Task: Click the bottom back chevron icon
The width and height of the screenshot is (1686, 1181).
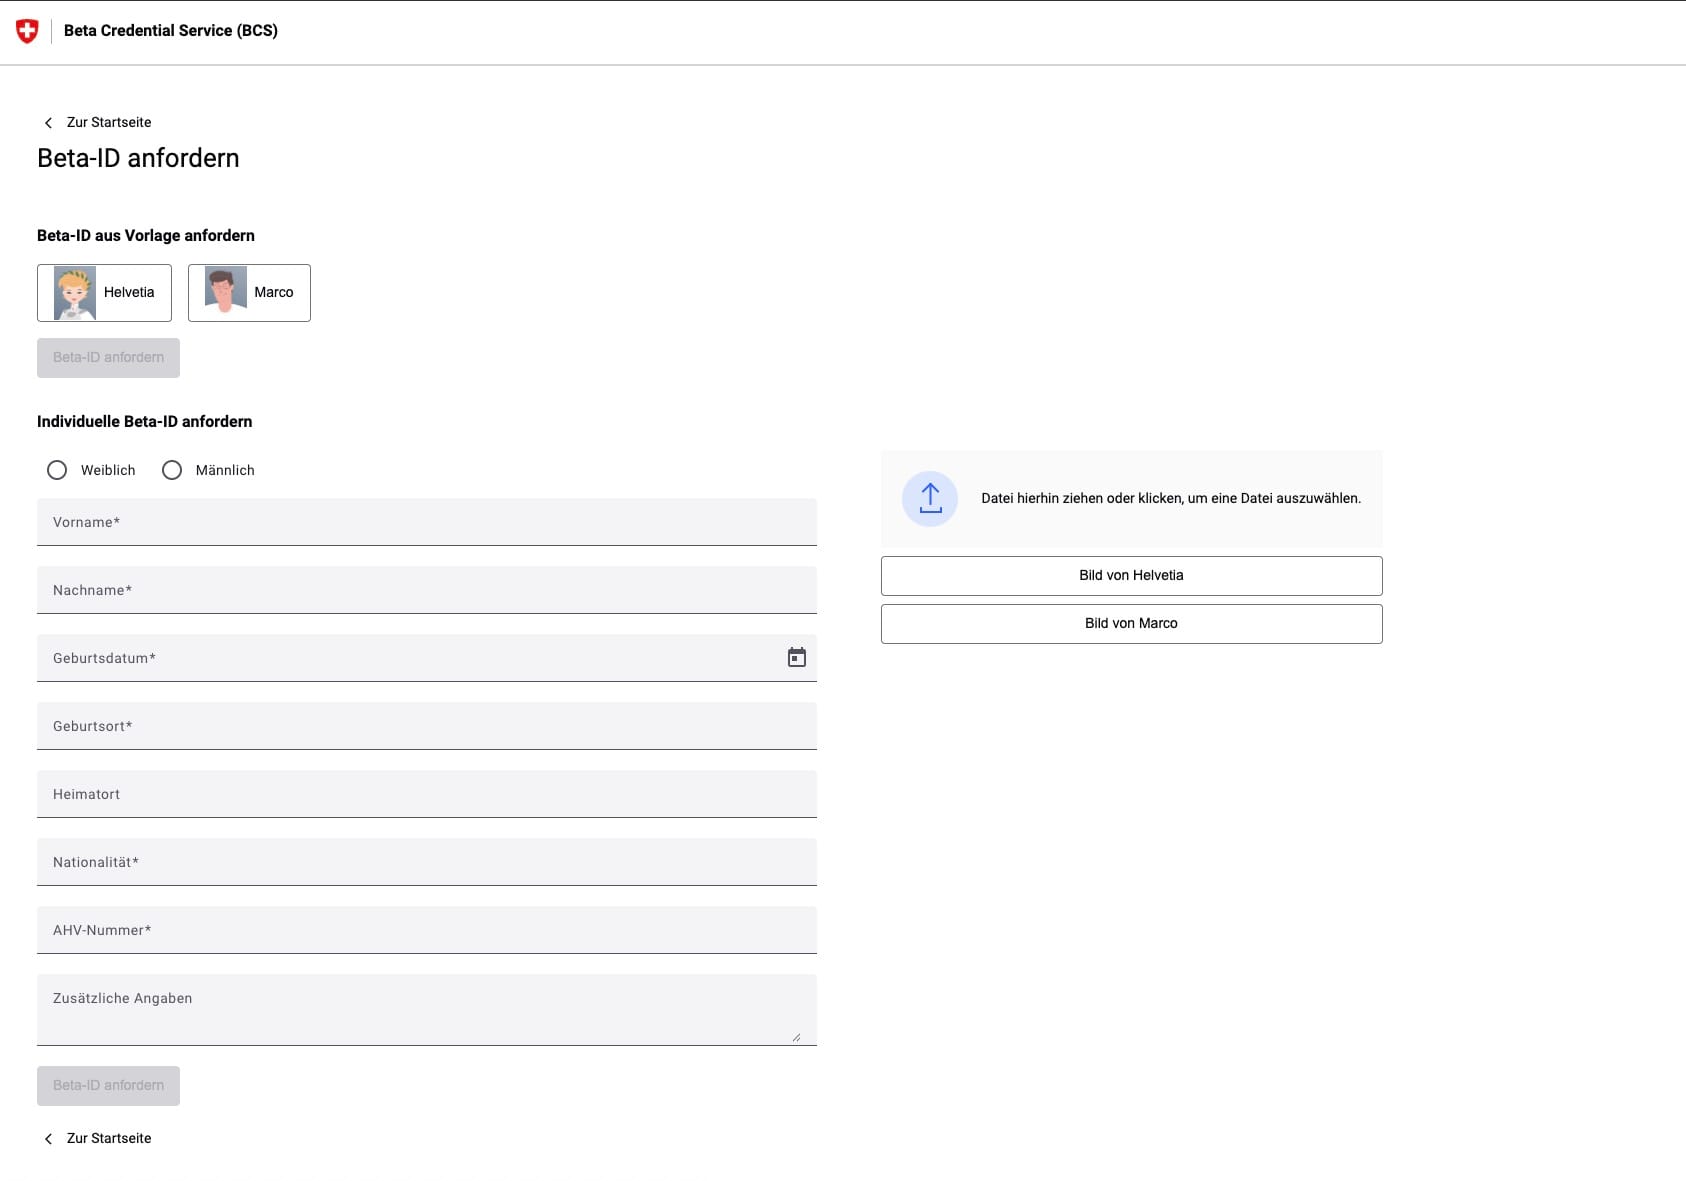Action: pos(48,1139)
